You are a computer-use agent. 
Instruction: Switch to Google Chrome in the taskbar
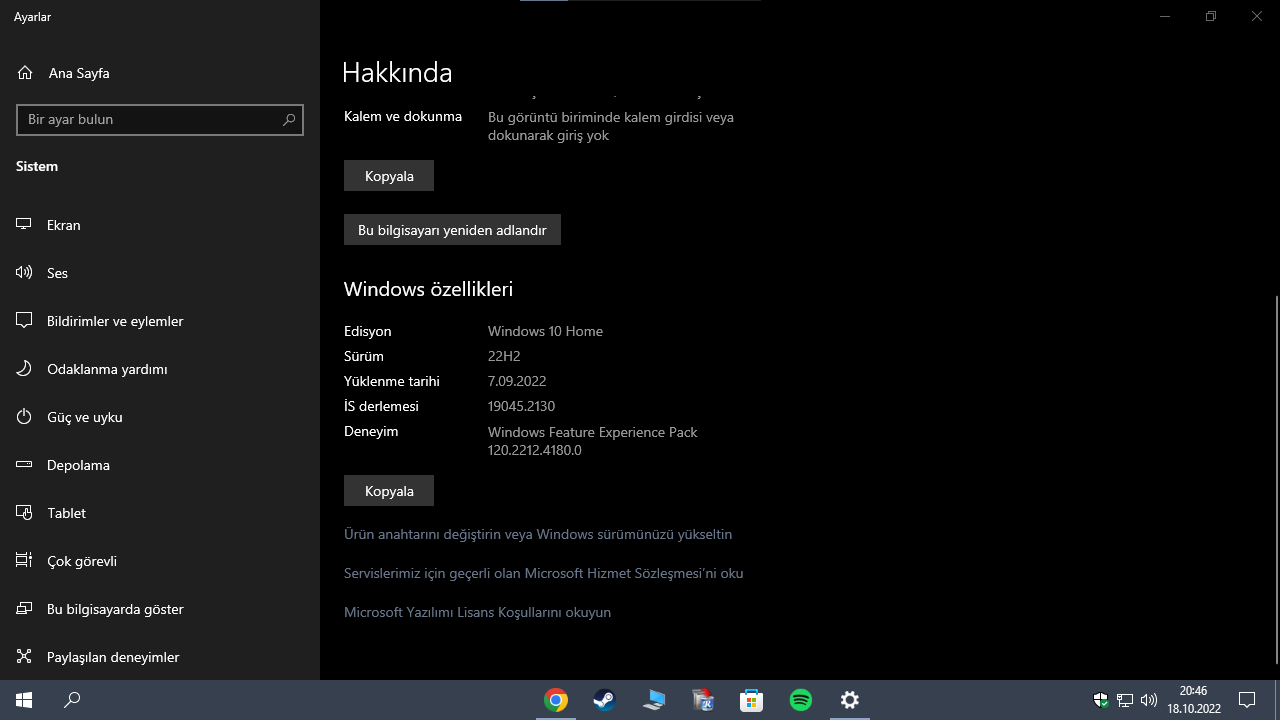pos(556,700)
